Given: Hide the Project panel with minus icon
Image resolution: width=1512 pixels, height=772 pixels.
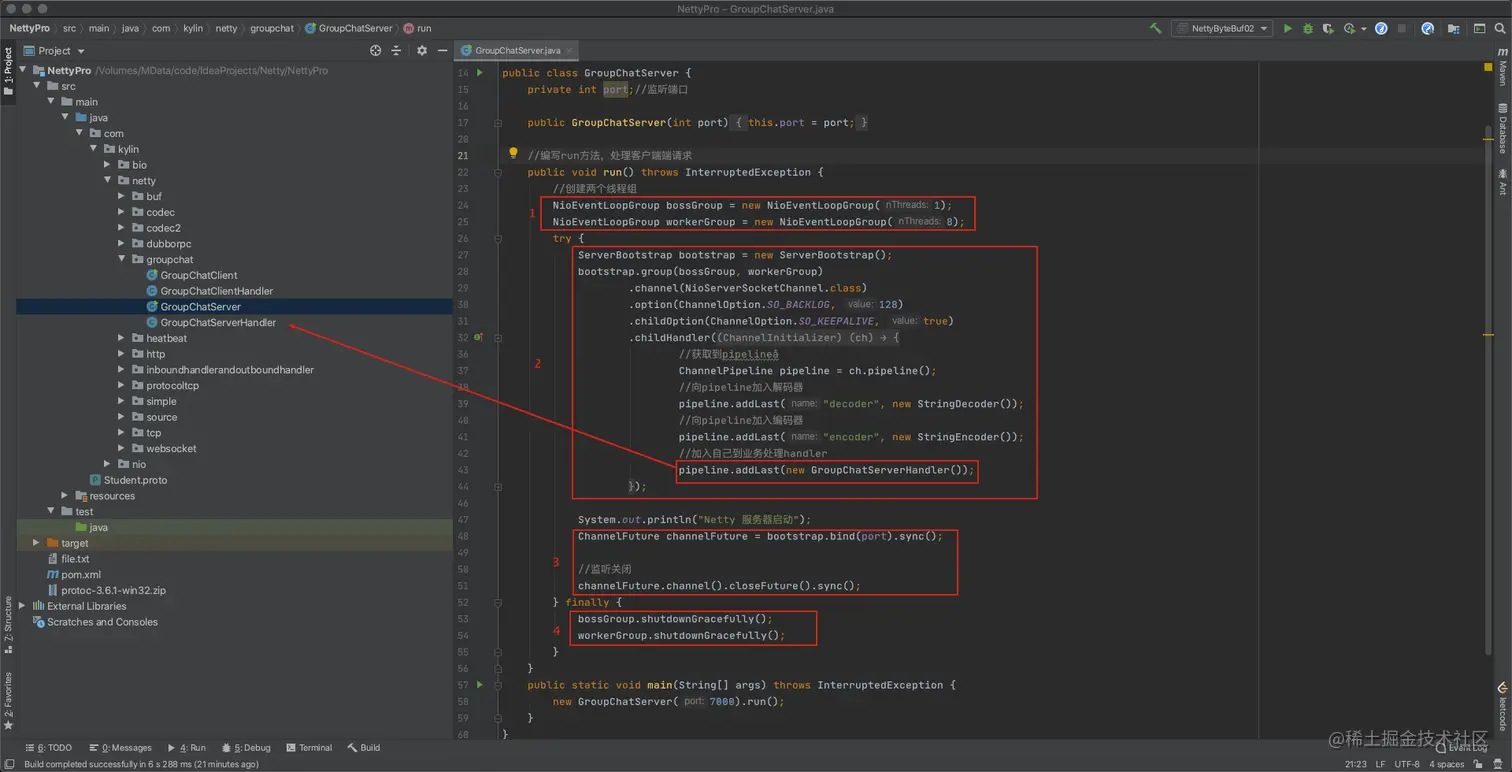Looking at the screenshot, I should (442, 50).
